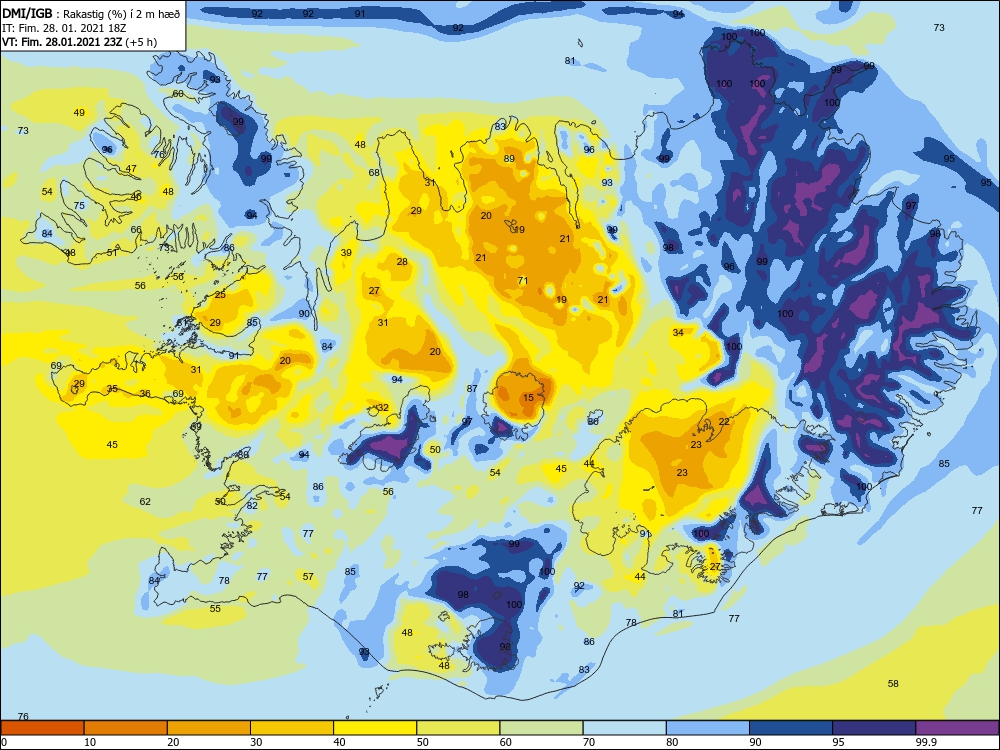
Task: Click the '10' legend tick label
Action: (90, 742)
